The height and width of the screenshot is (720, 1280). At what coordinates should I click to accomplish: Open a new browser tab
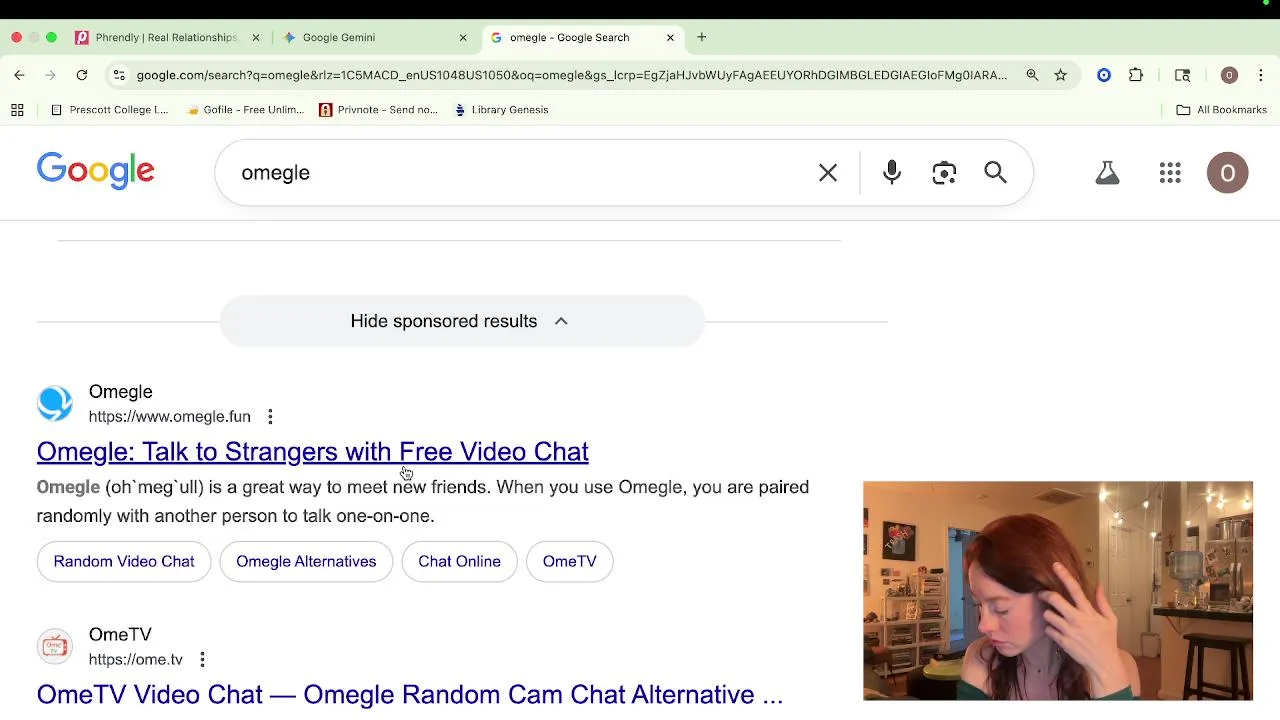point(702,37)
